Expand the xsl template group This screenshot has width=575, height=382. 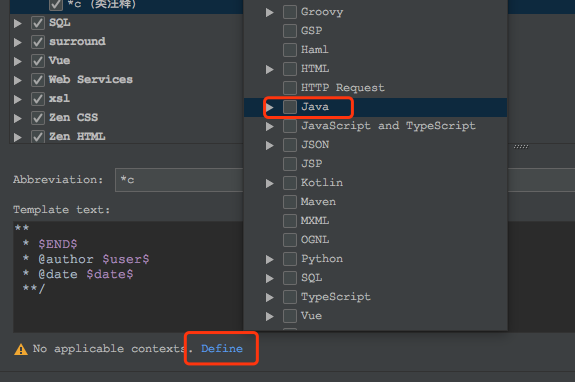click(x=18, y=99)
